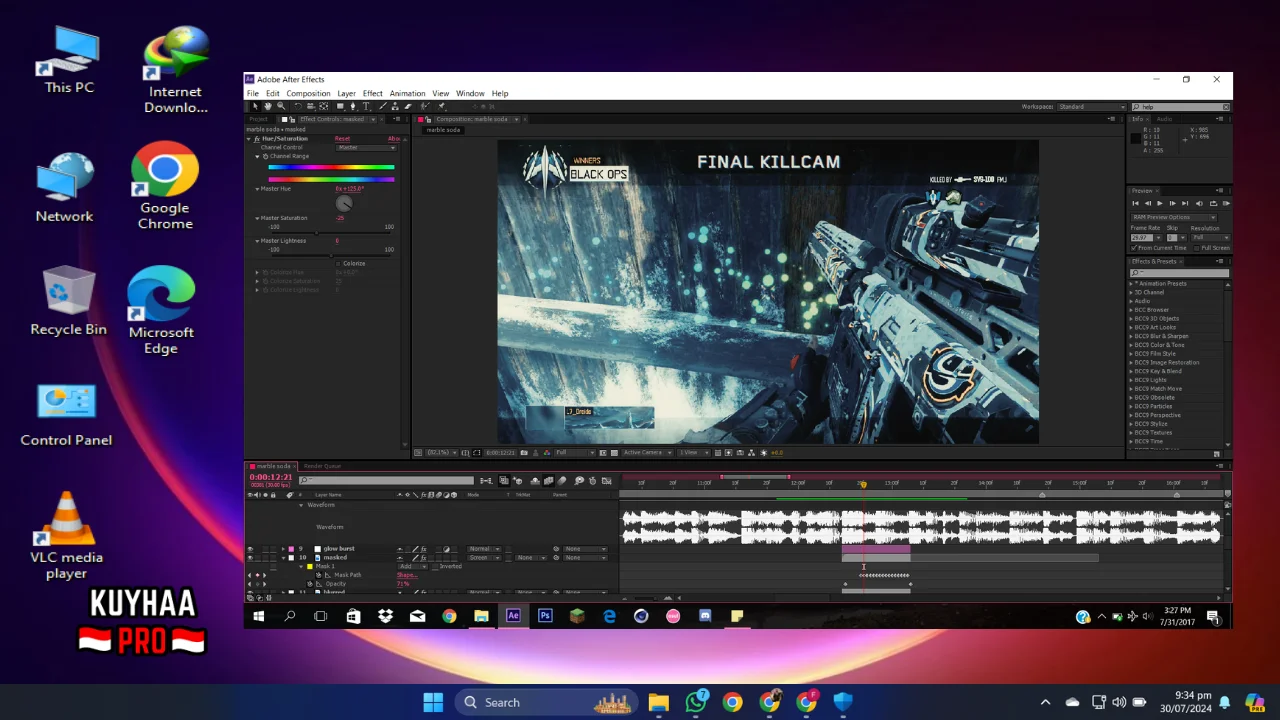Click the Windows Start button
The height and width of the screenshot is (720, 1280).
pos(433,702)
